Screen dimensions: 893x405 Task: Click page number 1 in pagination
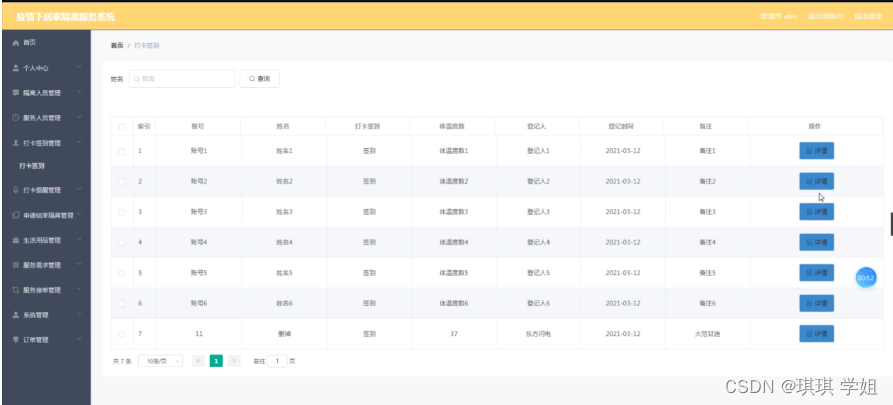[216, 361]
